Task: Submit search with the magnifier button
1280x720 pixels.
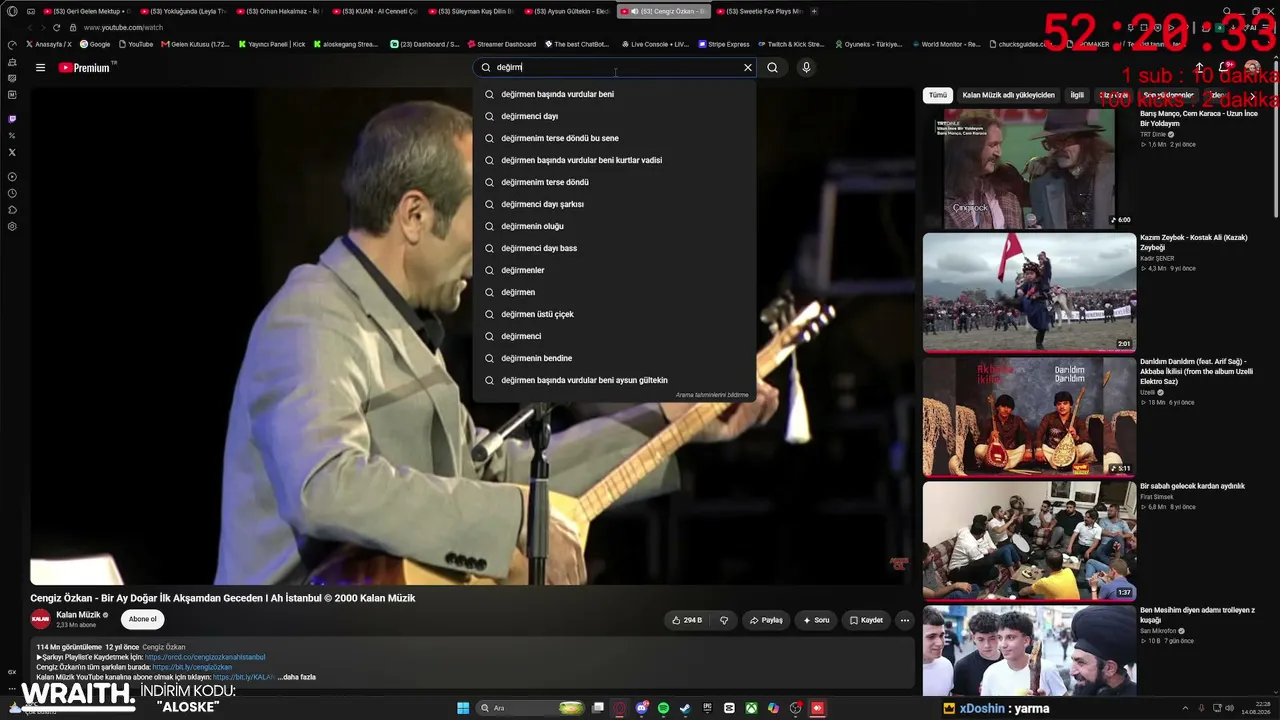Action: tap(772, 68)
